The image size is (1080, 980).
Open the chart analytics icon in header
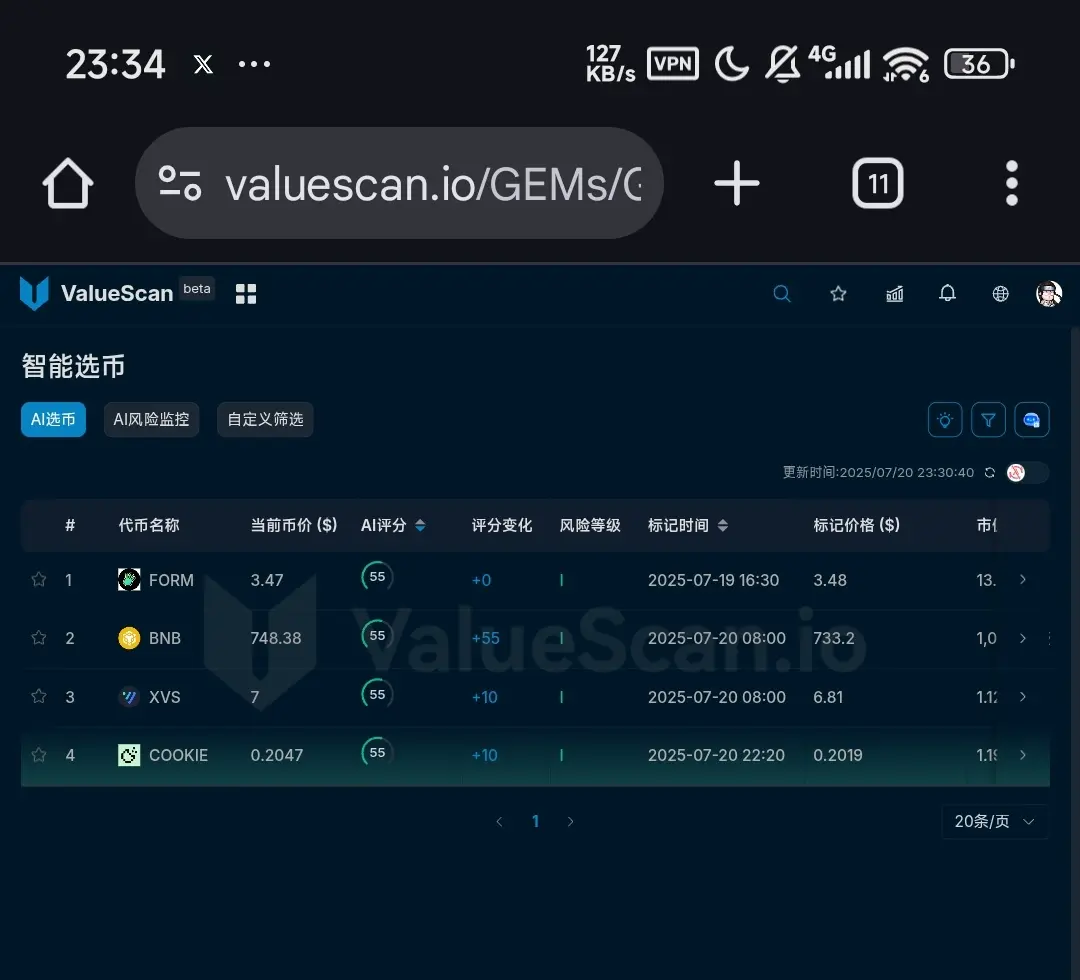894,294
